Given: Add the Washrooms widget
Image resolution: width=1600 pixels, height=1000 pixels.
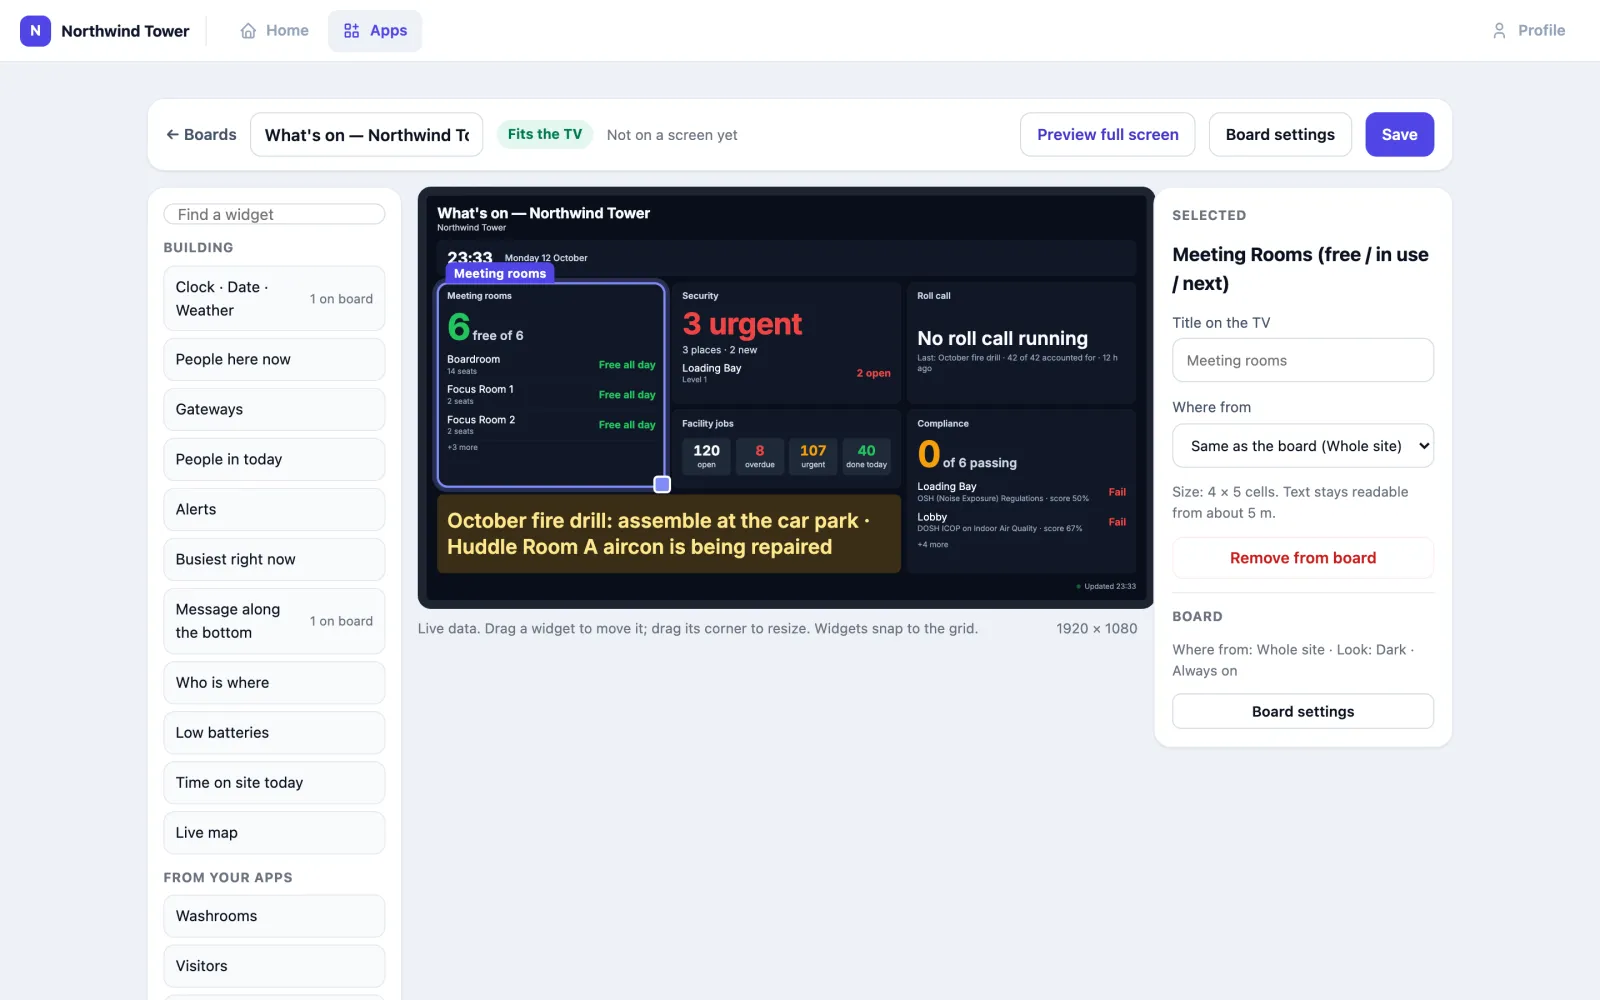Looking at the screenshot, I should point(274,915).
